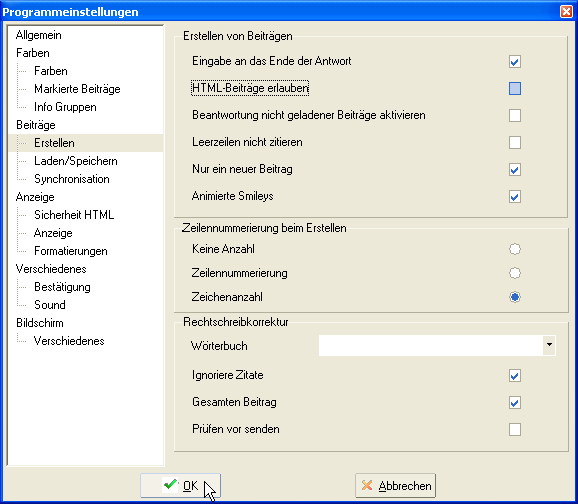Disable Animierte Smileys checkbox
The image size is (578, 504).
pos(515,197)
